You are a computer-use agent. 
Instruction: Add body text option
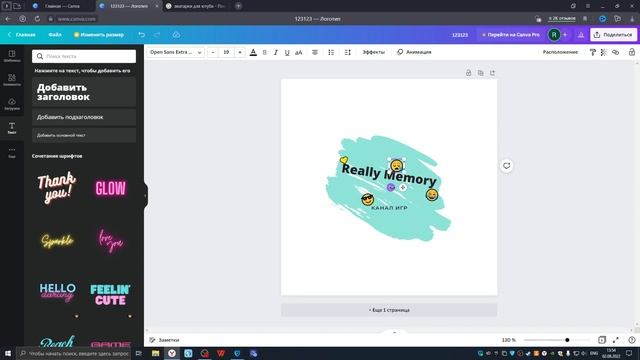pyautogui.click(x=84, y=135)
